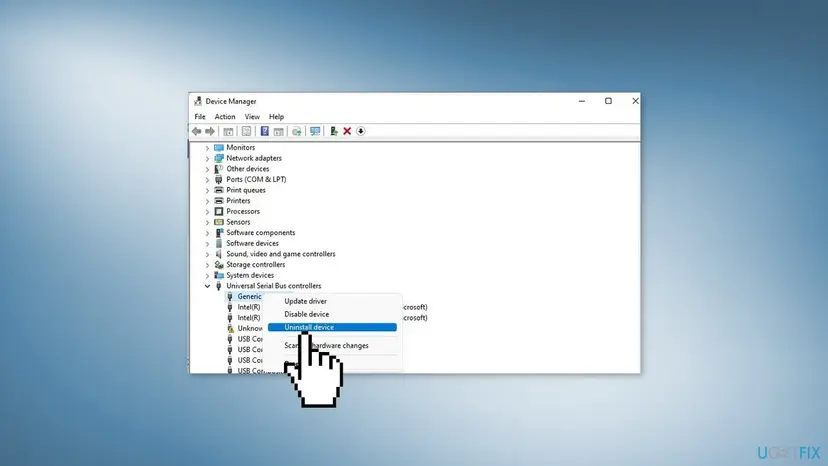The width and height of the screenshot is (828, 466).
Task: Click the Device Manager title bar icon
Action: pos(198,101)
